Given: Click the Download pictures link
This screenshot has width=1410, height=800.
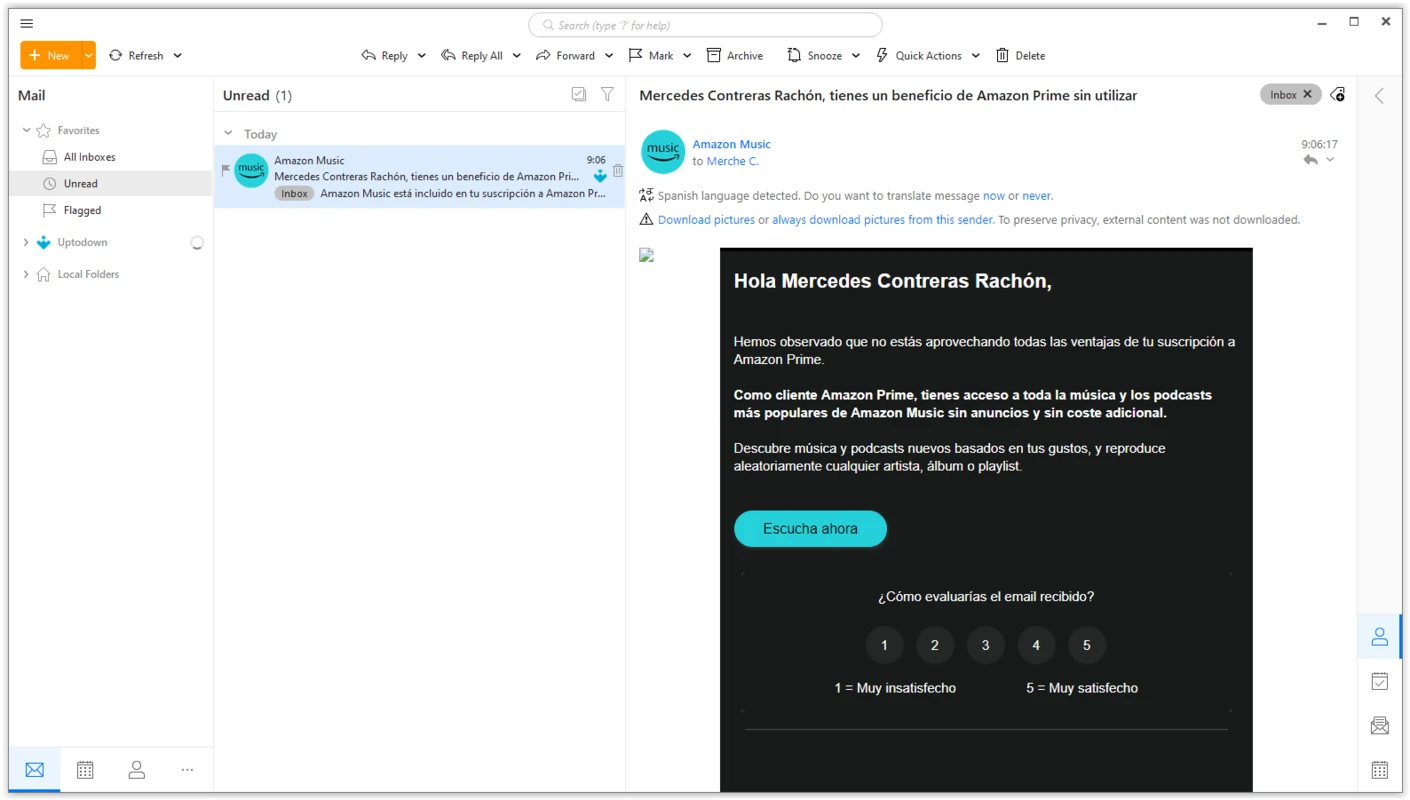Looking at the screenshot, I should pos(706,220).
